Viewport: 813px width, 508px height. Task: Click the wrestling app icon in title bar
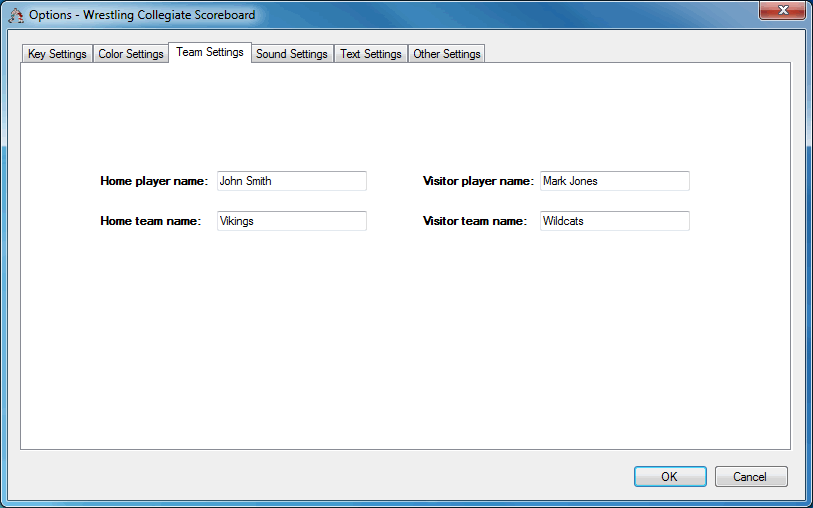16,15
